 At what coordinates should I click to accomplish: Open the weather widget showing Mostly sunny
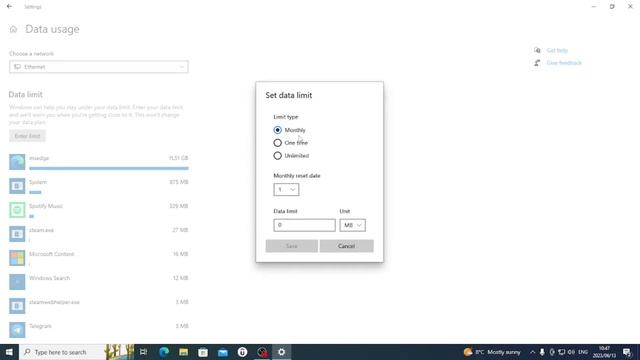(492, 352)
